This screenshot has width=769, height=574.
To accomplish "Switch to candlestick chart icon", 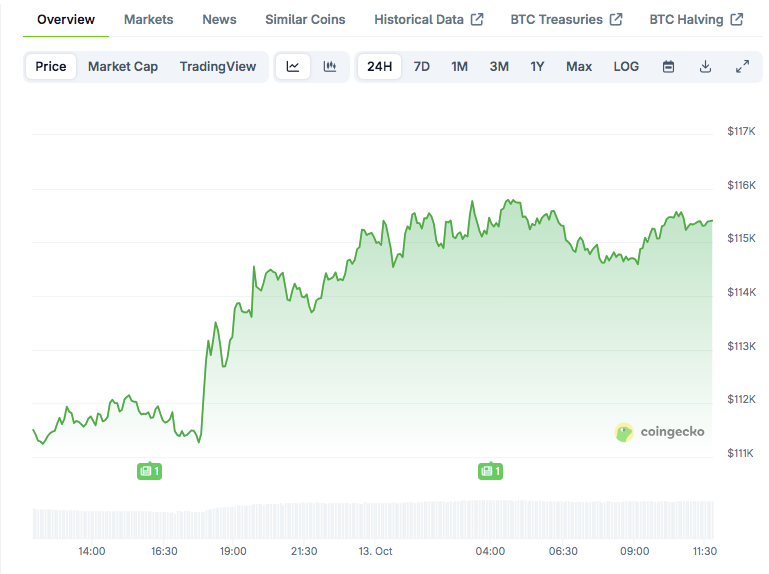I will point(330,67).
